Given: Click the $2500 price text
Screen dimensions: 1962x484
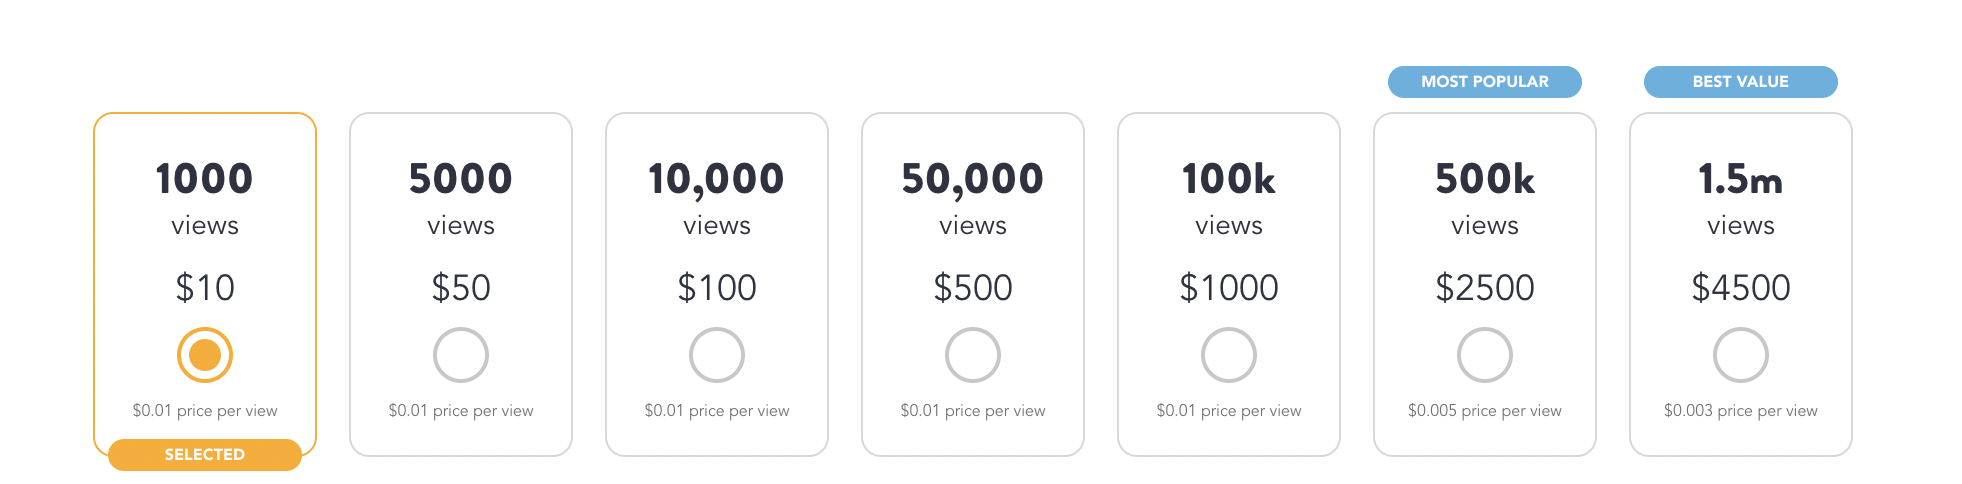Looking at the screenshot, I should point(1485,288).
